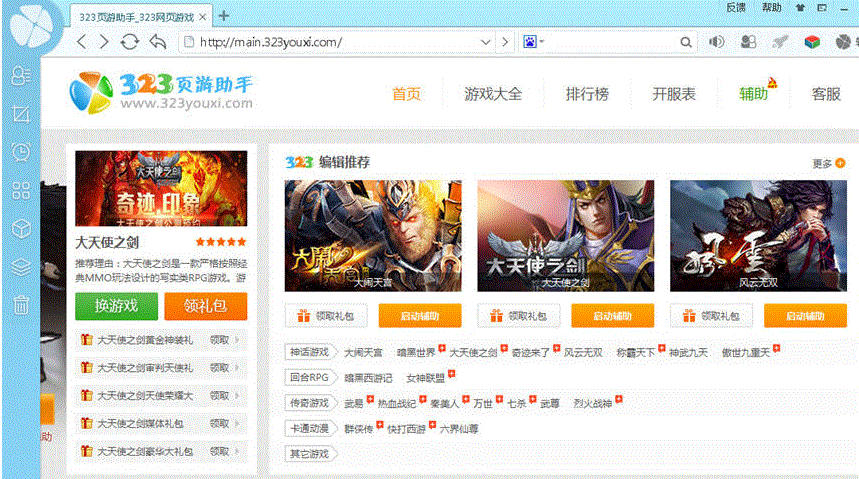Click the go arrow beside address bar
The height and width of the screenshot is (479, 859).
coord(505,42)
